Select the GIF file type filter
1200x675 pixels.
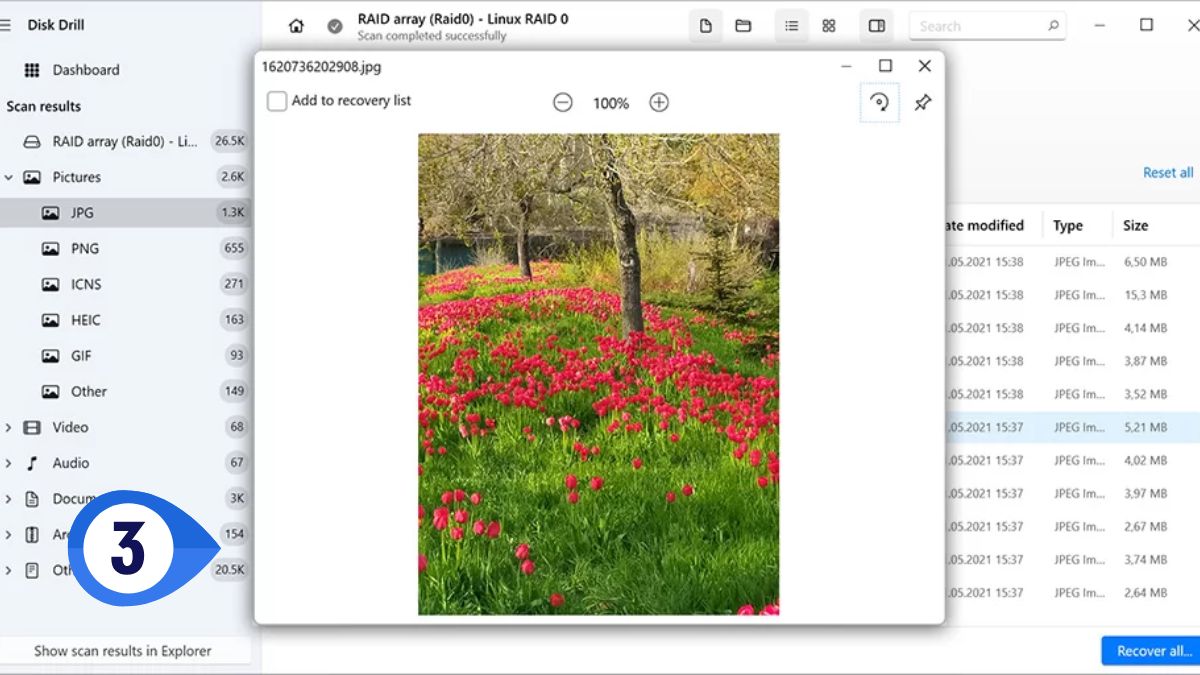[x=125, y=355]
